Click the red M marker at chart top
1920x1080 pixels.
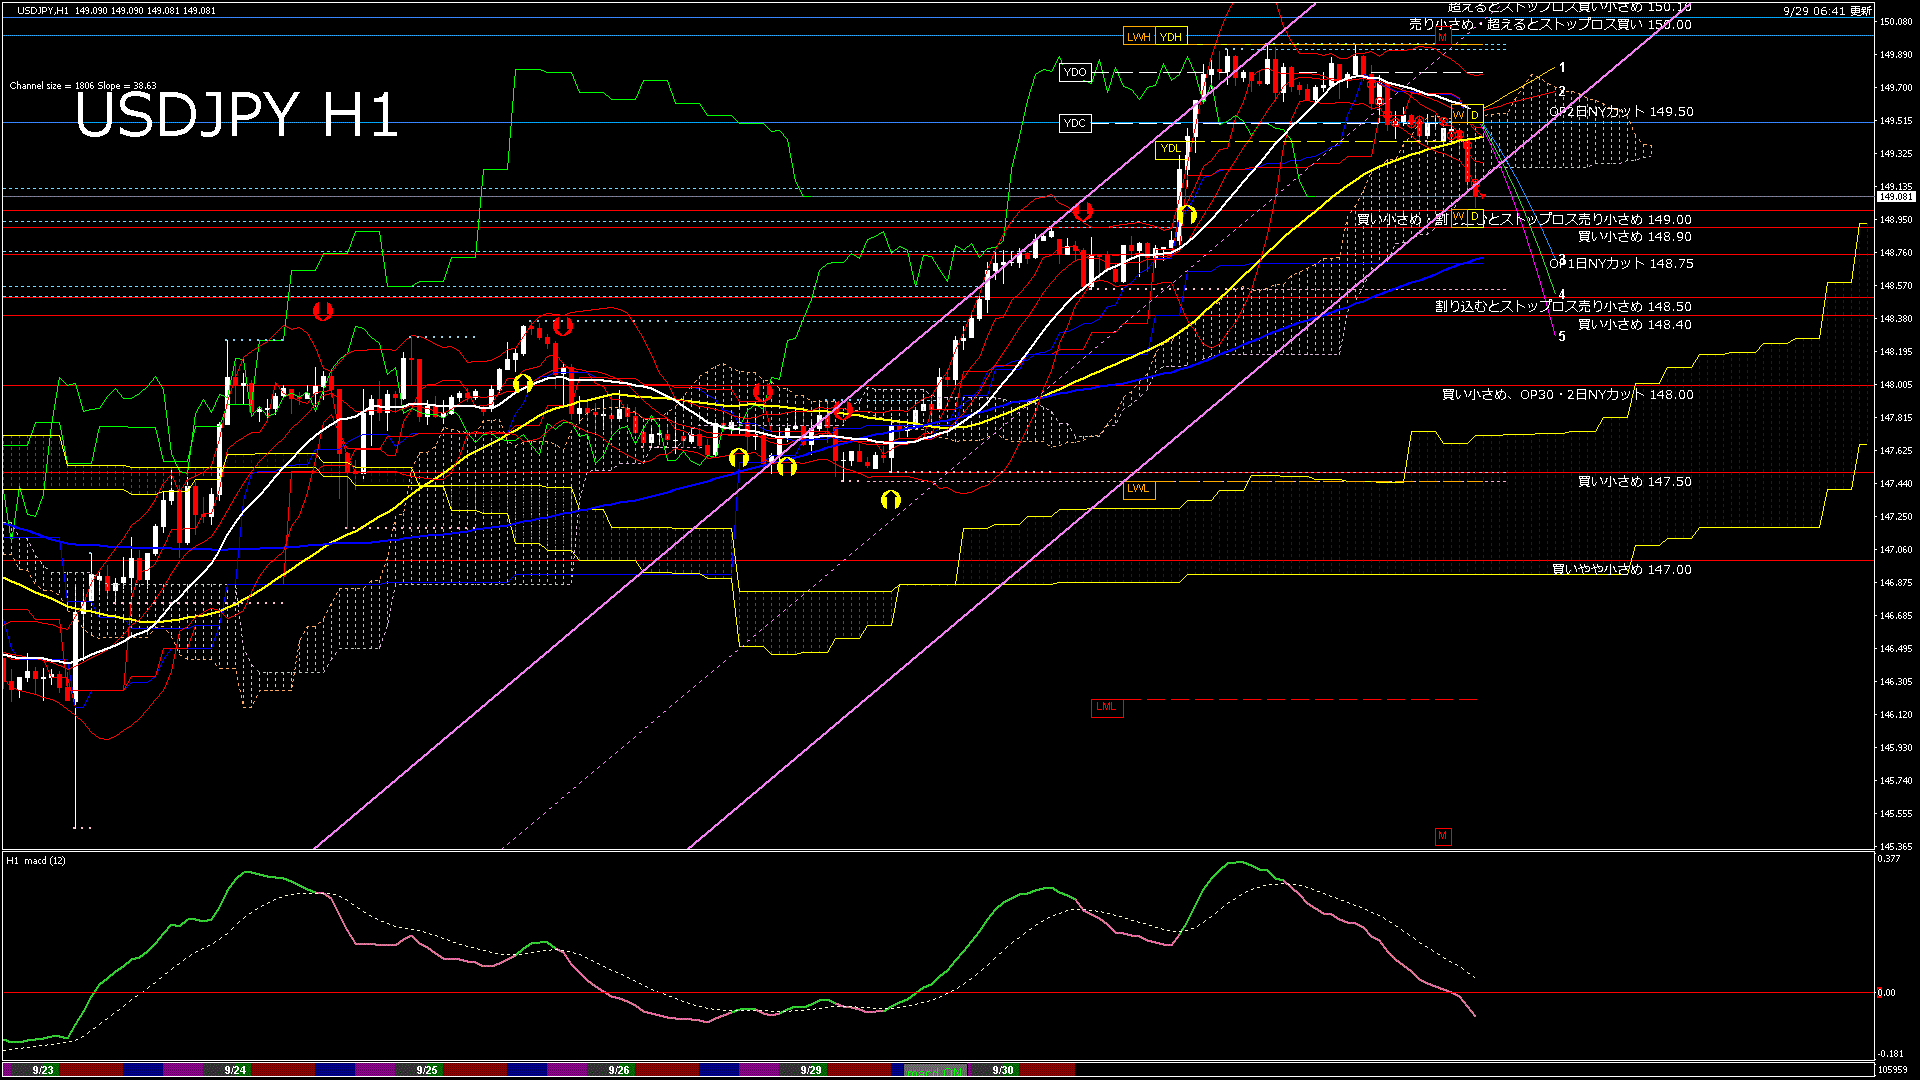click(x=1442, y=36)
